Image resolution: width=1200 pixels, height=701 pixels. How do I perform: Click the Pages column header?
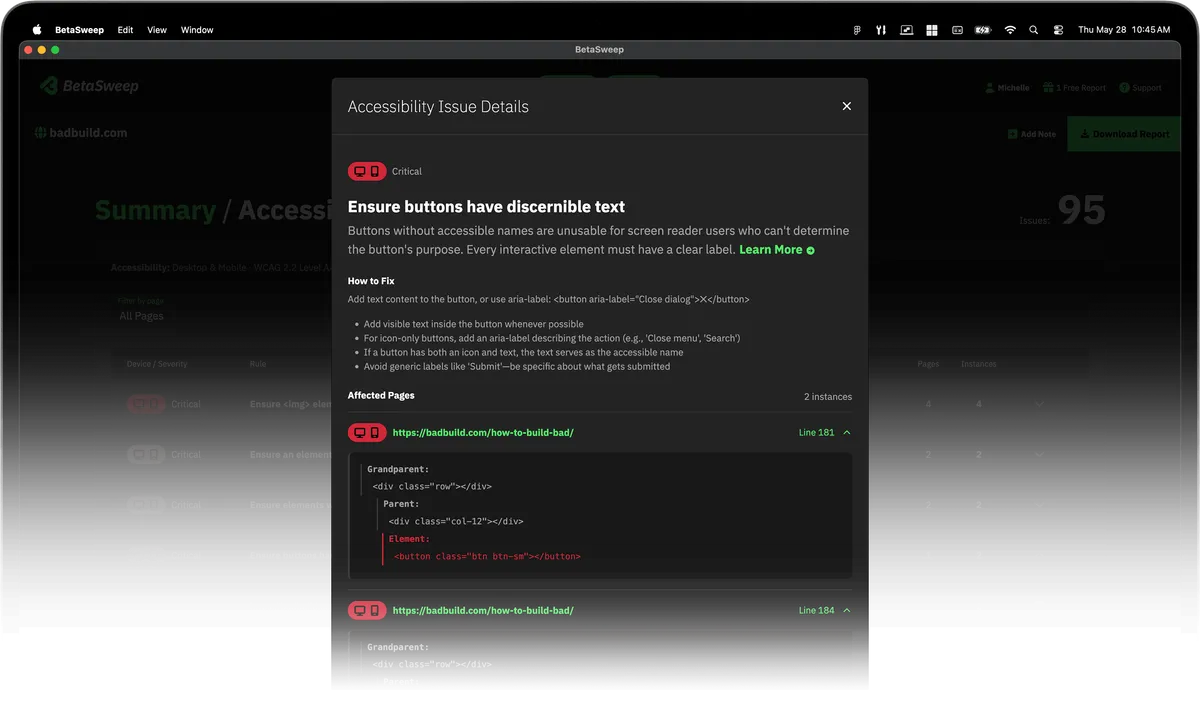928,364
